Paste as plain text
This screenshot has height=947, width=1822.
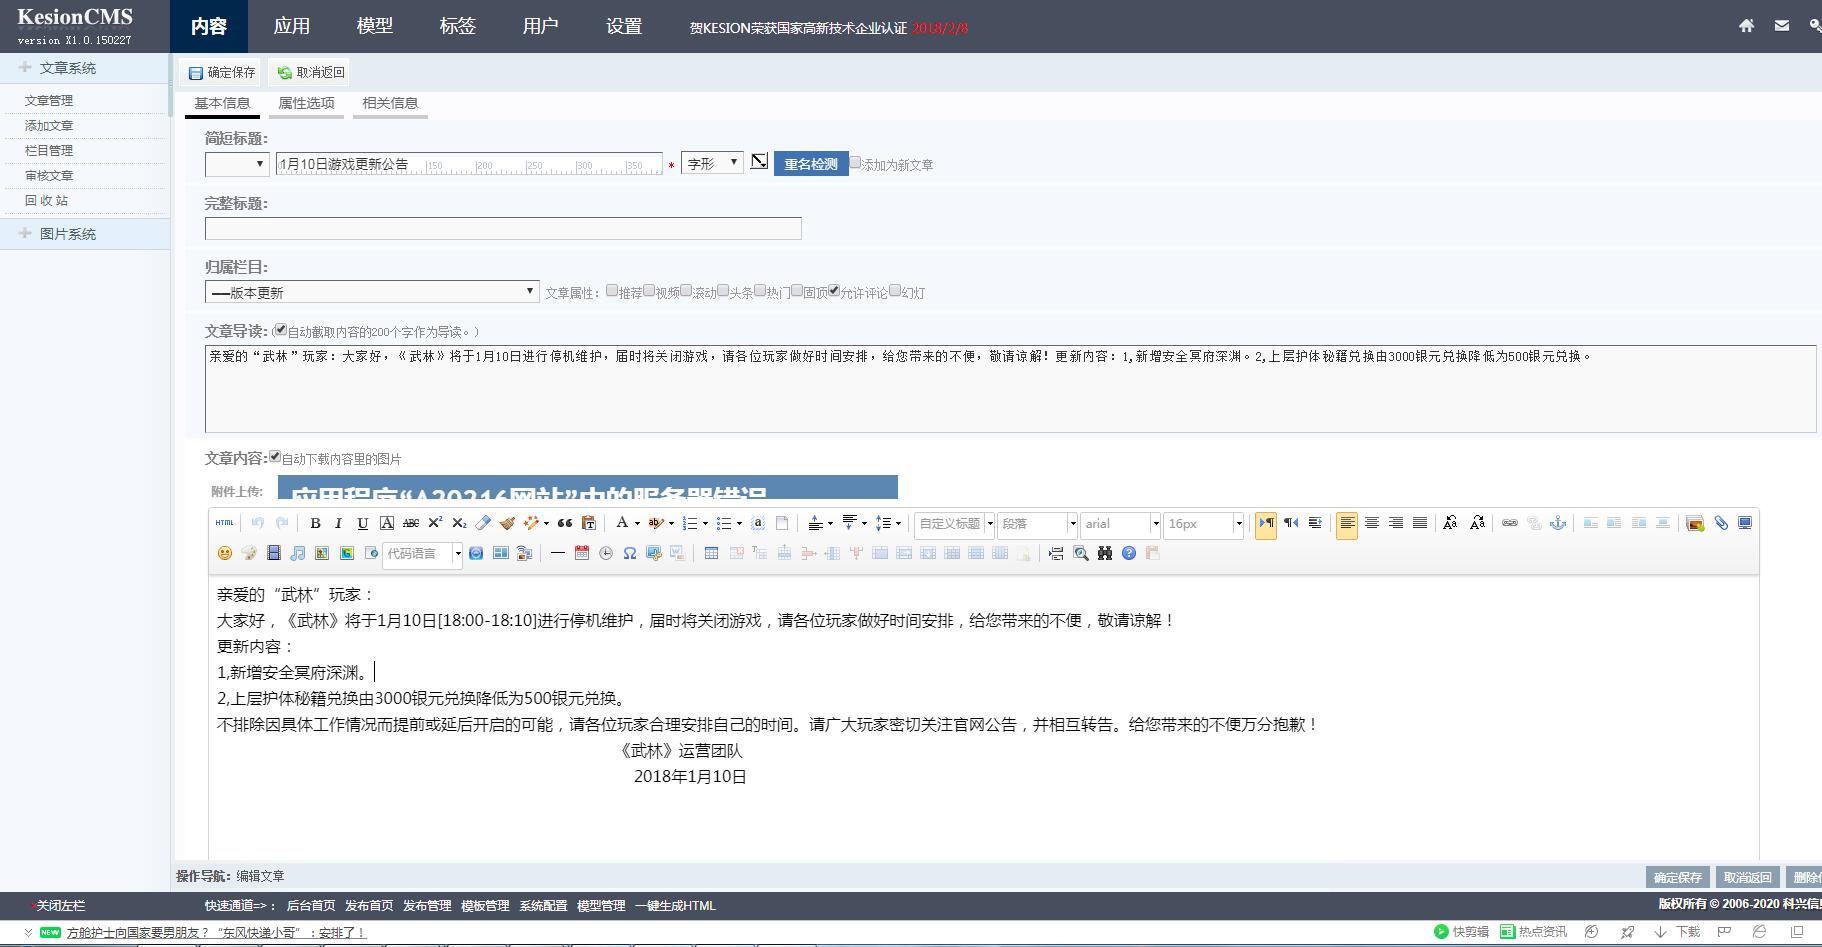coord(589,523)
